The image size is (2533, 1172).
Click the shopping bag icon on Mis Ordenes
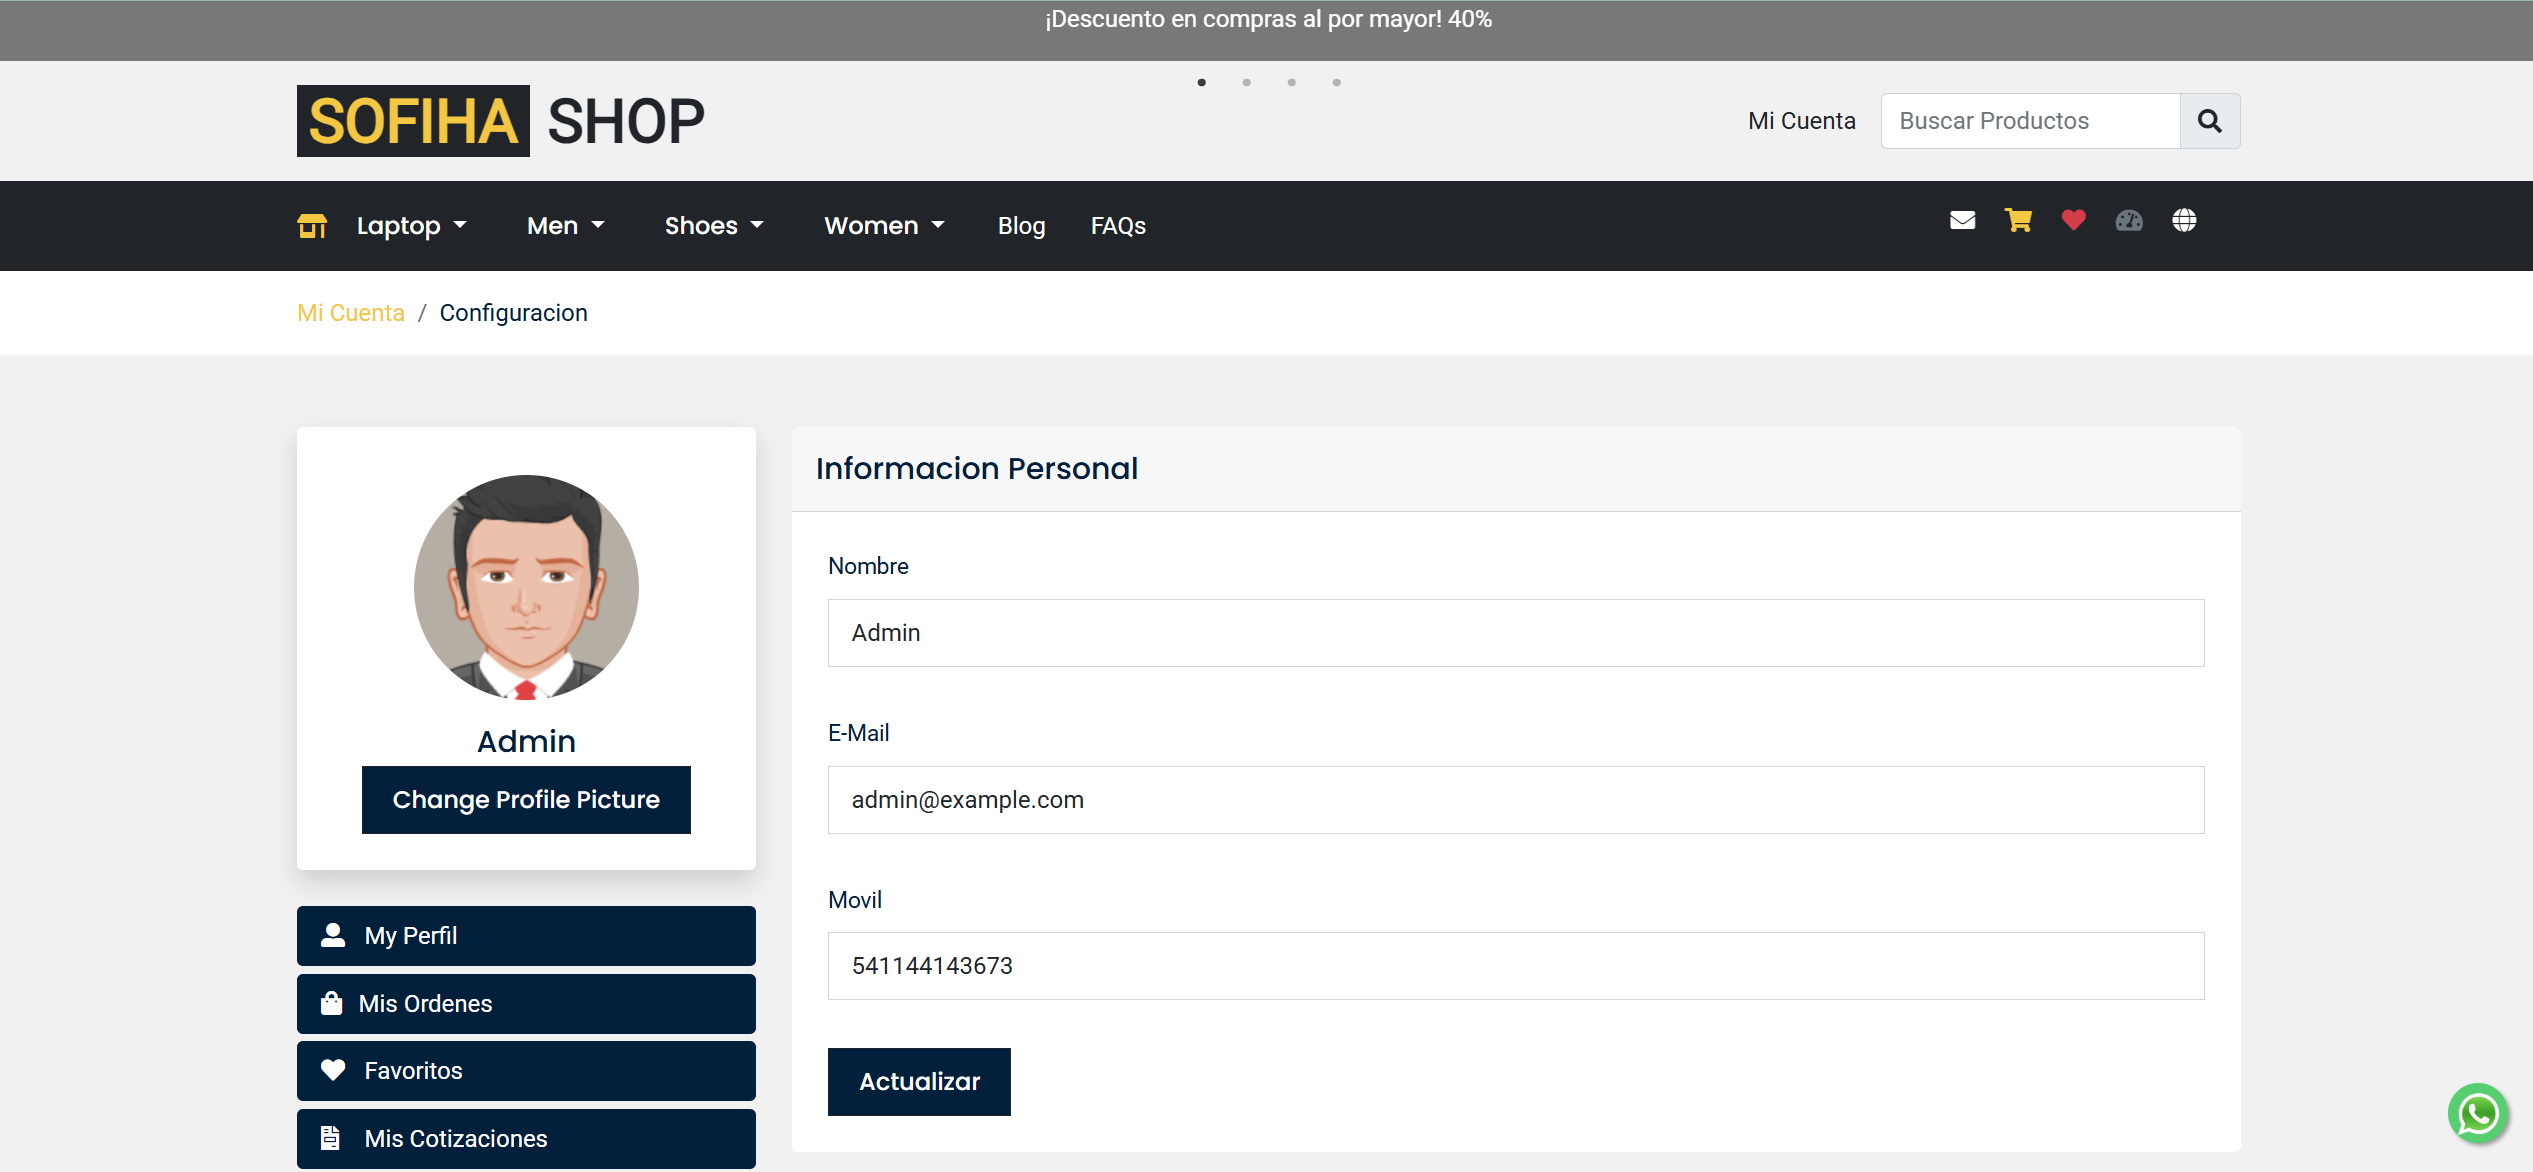(x=331, y=1003)
